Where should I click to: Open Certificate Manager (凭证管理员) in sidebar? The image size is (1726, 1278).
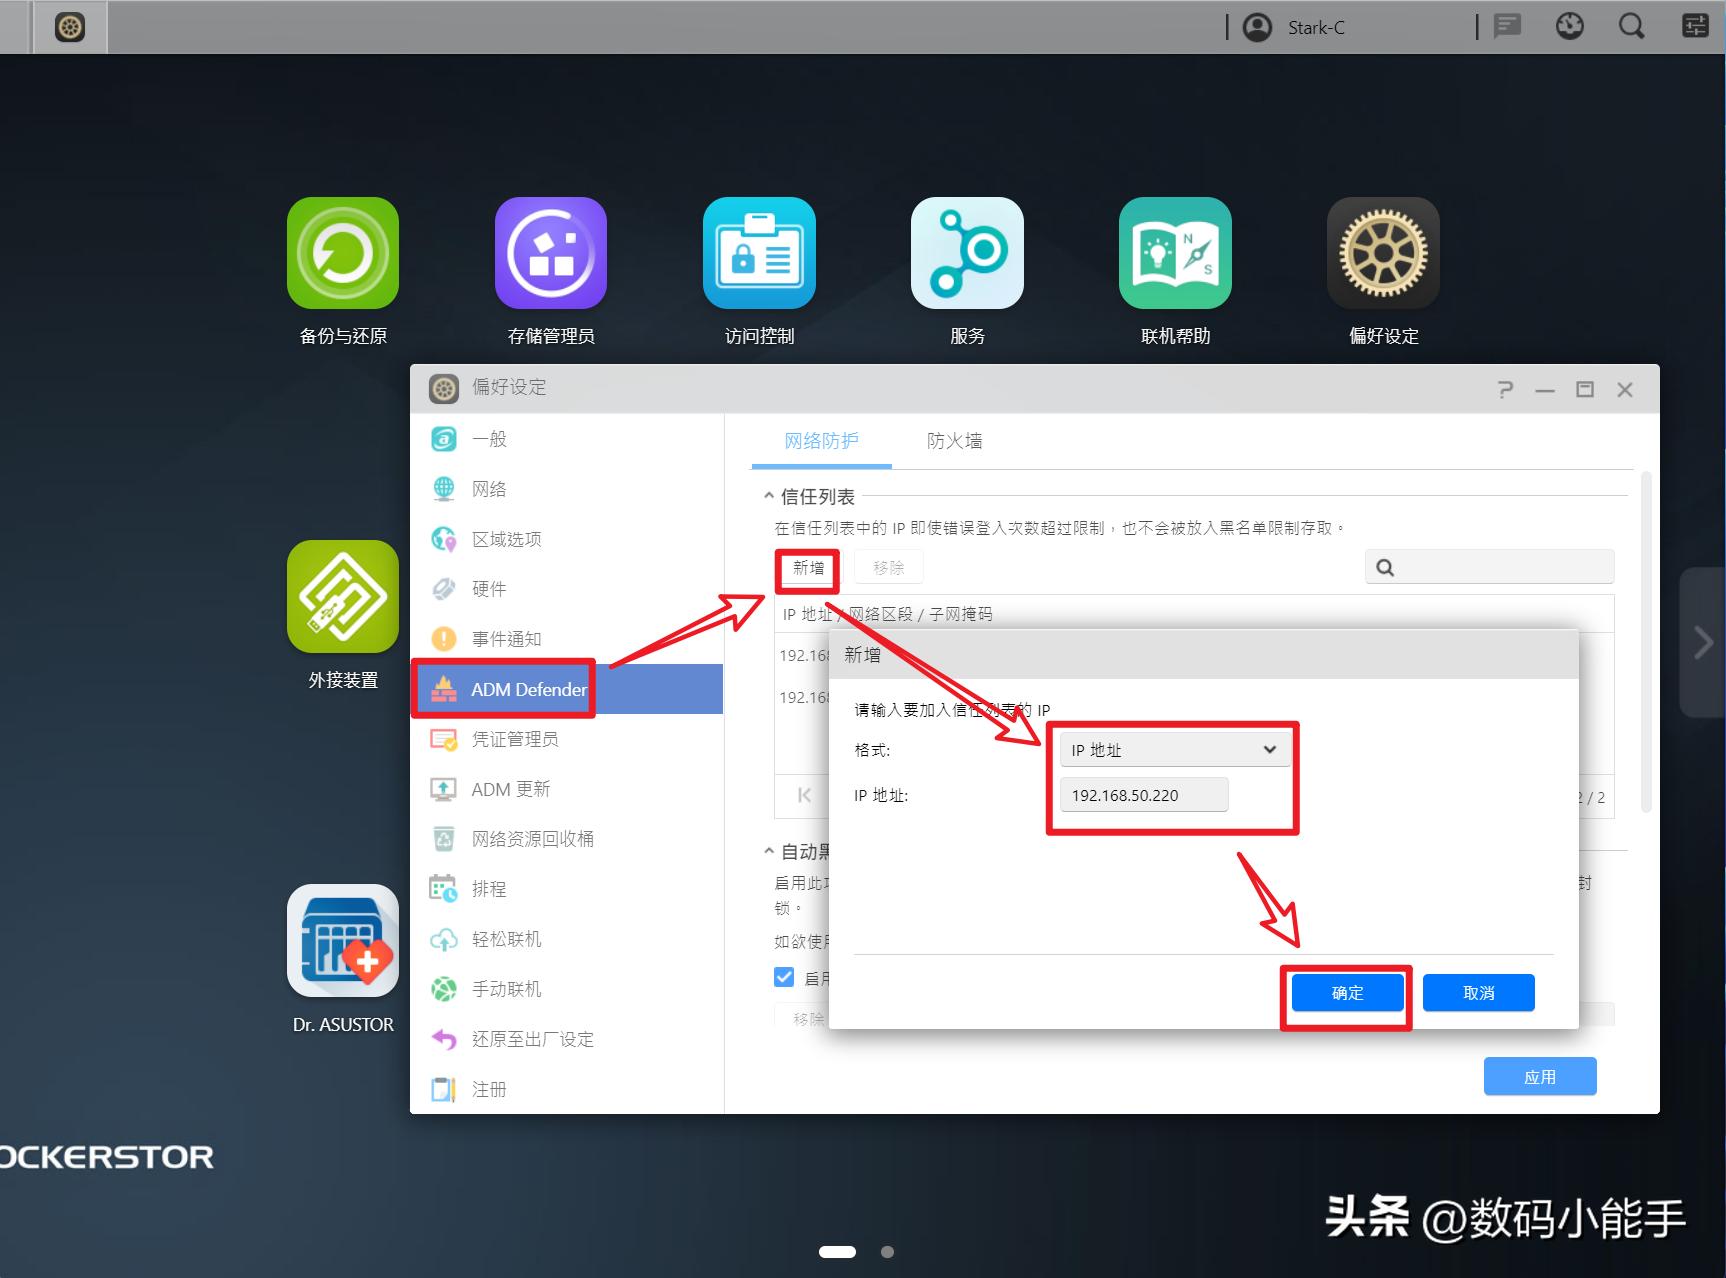[567, 739]
